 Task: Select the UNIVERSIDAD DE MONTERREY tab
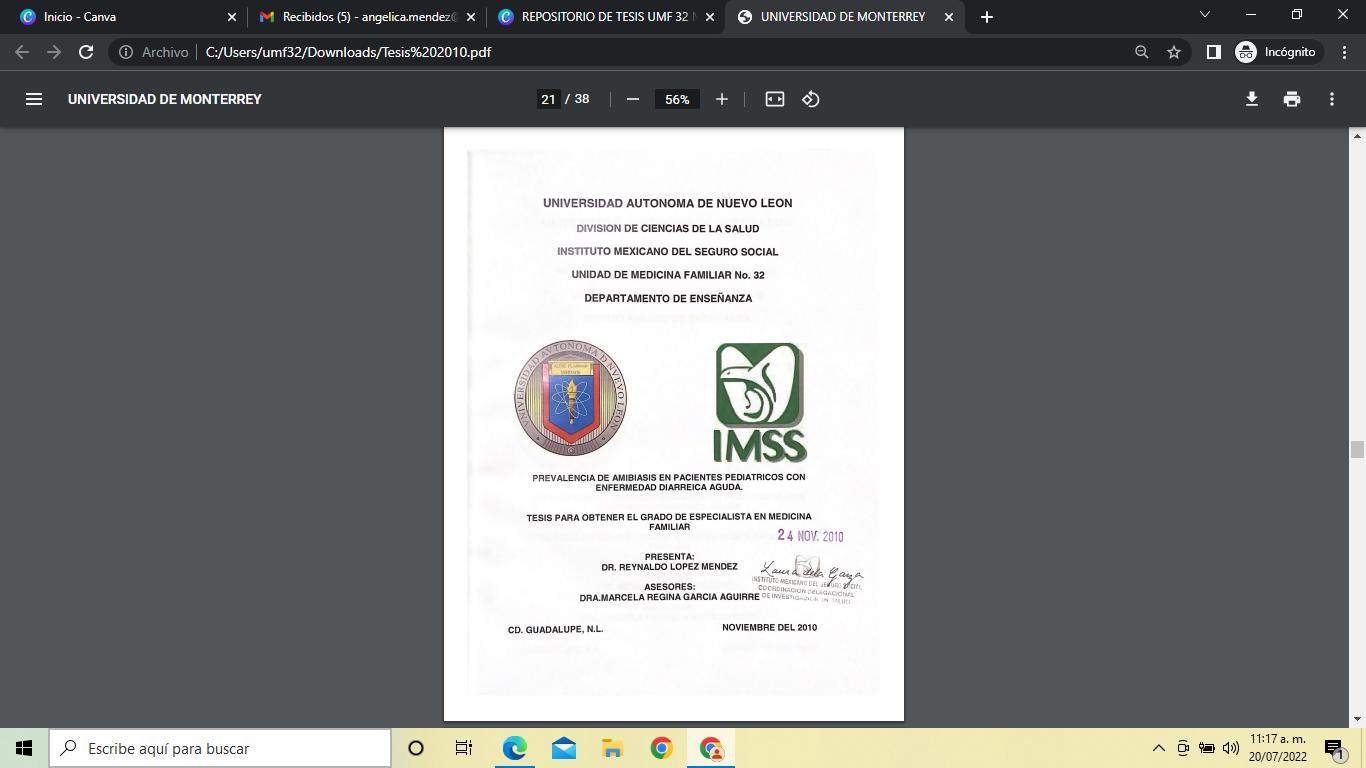pyautogui.click(x=845, y=17)
